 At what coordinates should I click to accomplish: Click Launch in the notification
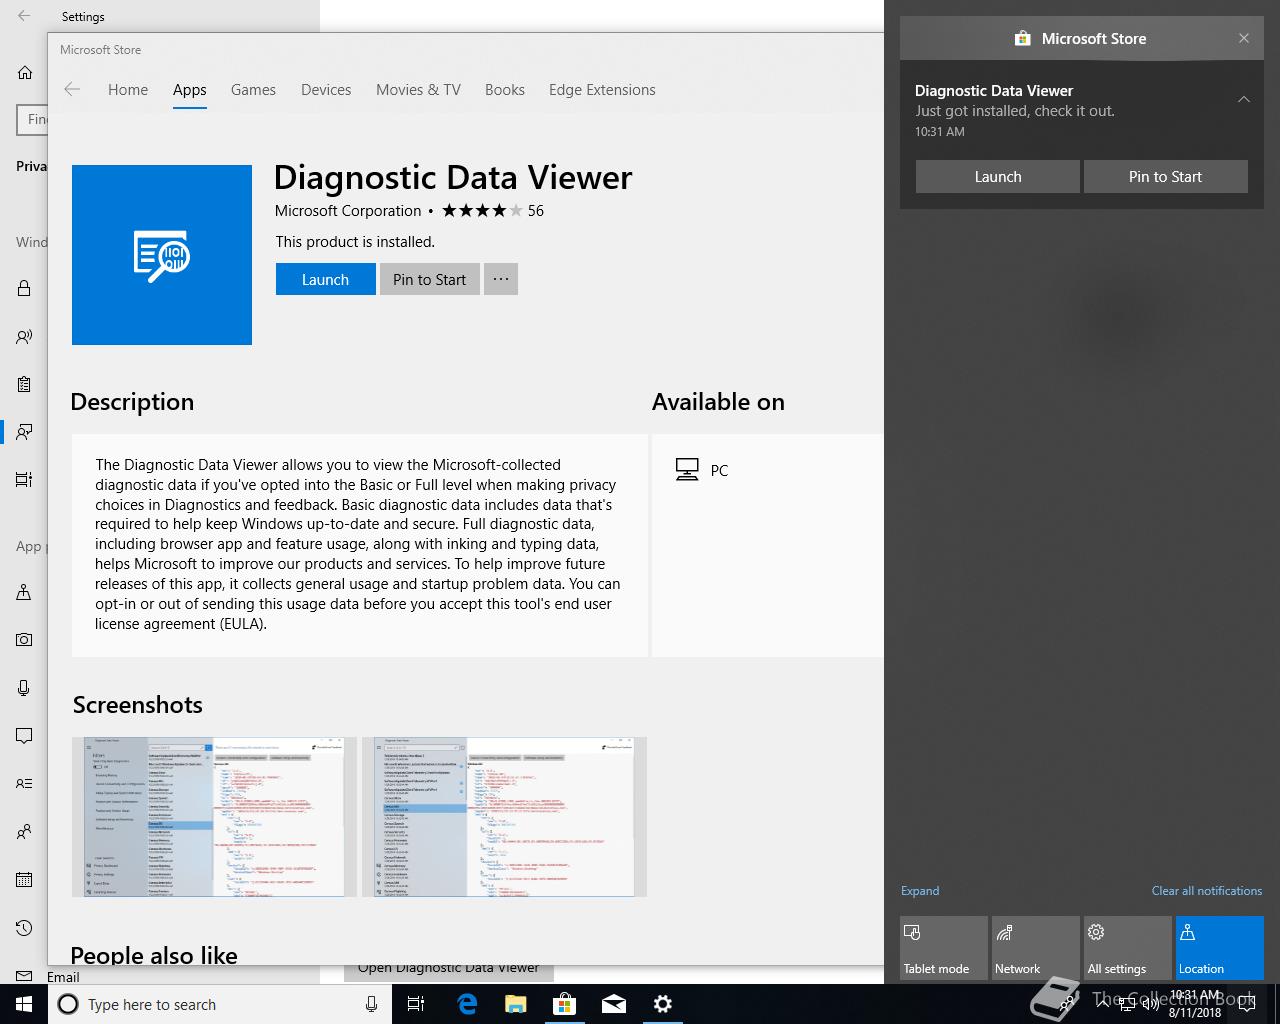pyautogui.click(x=998, y=176)
